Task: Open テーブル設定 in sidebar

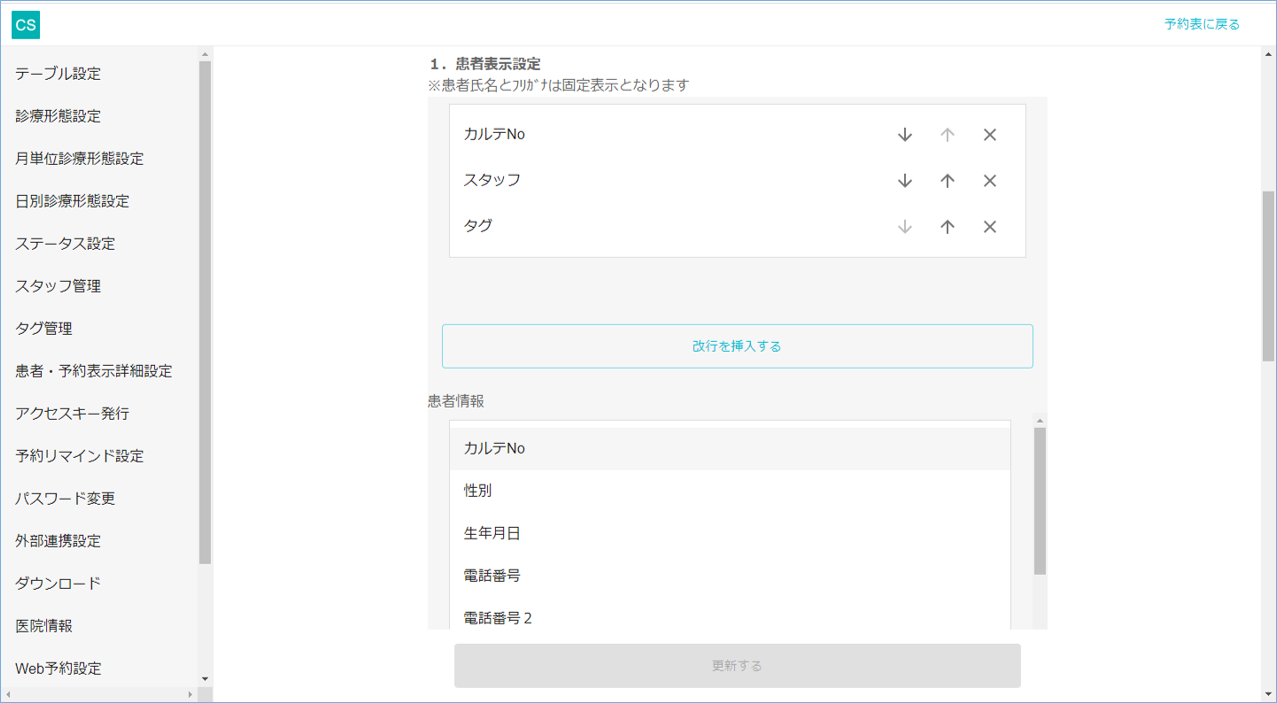Action: tap(58, 74)
